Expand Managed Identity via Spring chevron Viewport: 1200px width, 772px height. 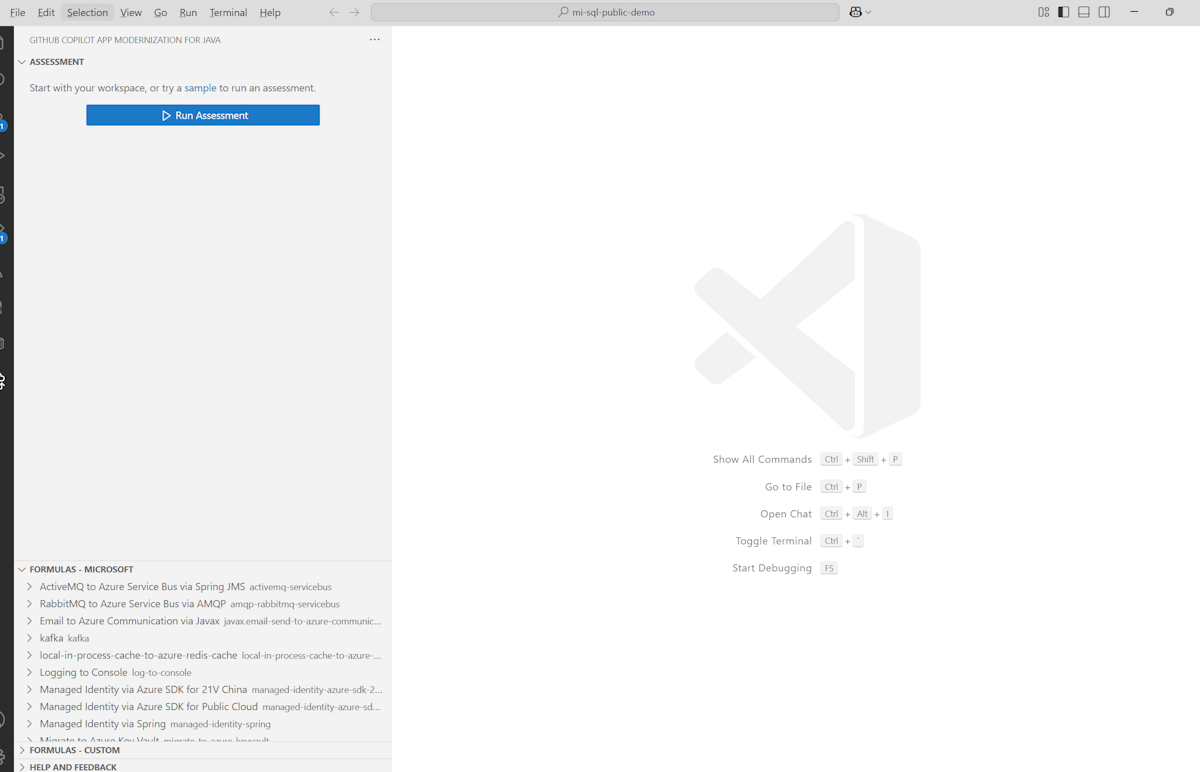30,723
